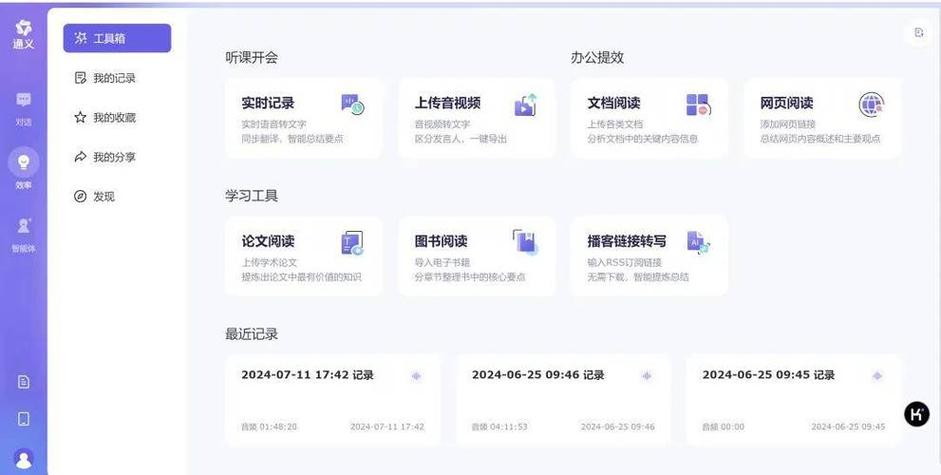Click the 最近记录 section heading
Image resolution: width=941 pixels, height=475 pixels.
pyautogui.click(x=251, y=334)
